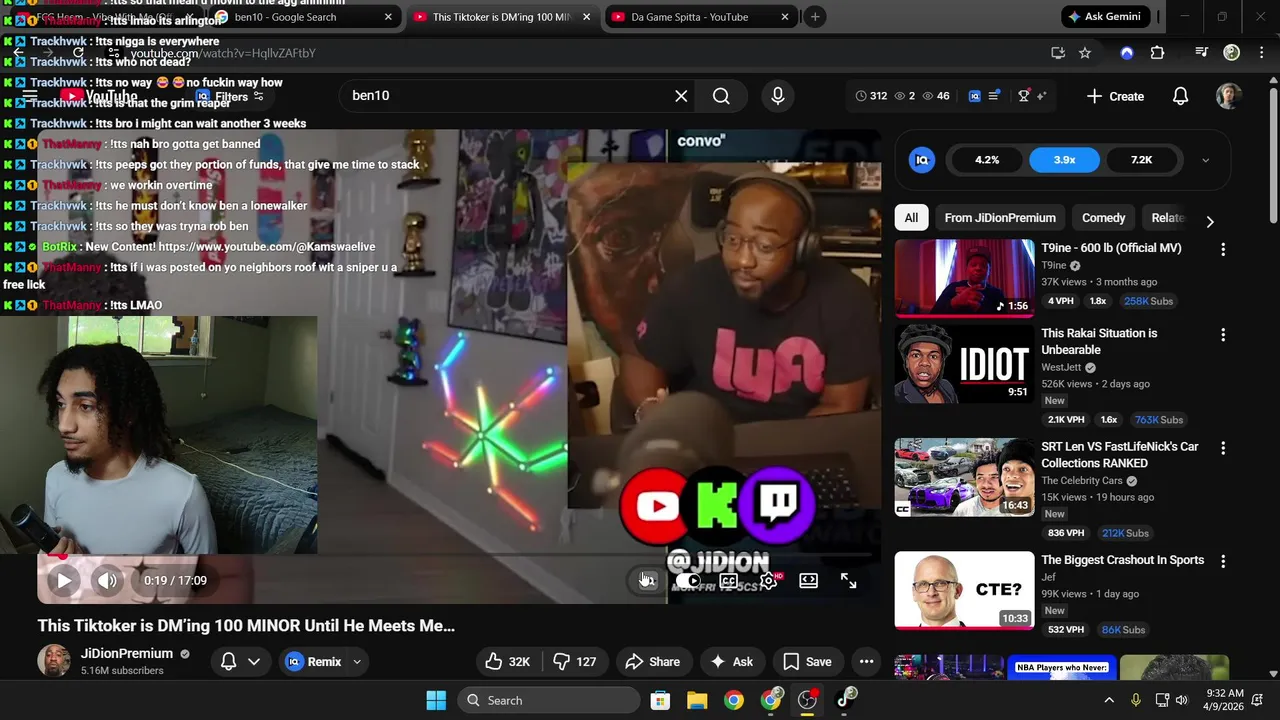This screenshot has height=720, width=1280.
Task: Open Windows Start menu
Action: pyautogui.click(x=436, y=700)
